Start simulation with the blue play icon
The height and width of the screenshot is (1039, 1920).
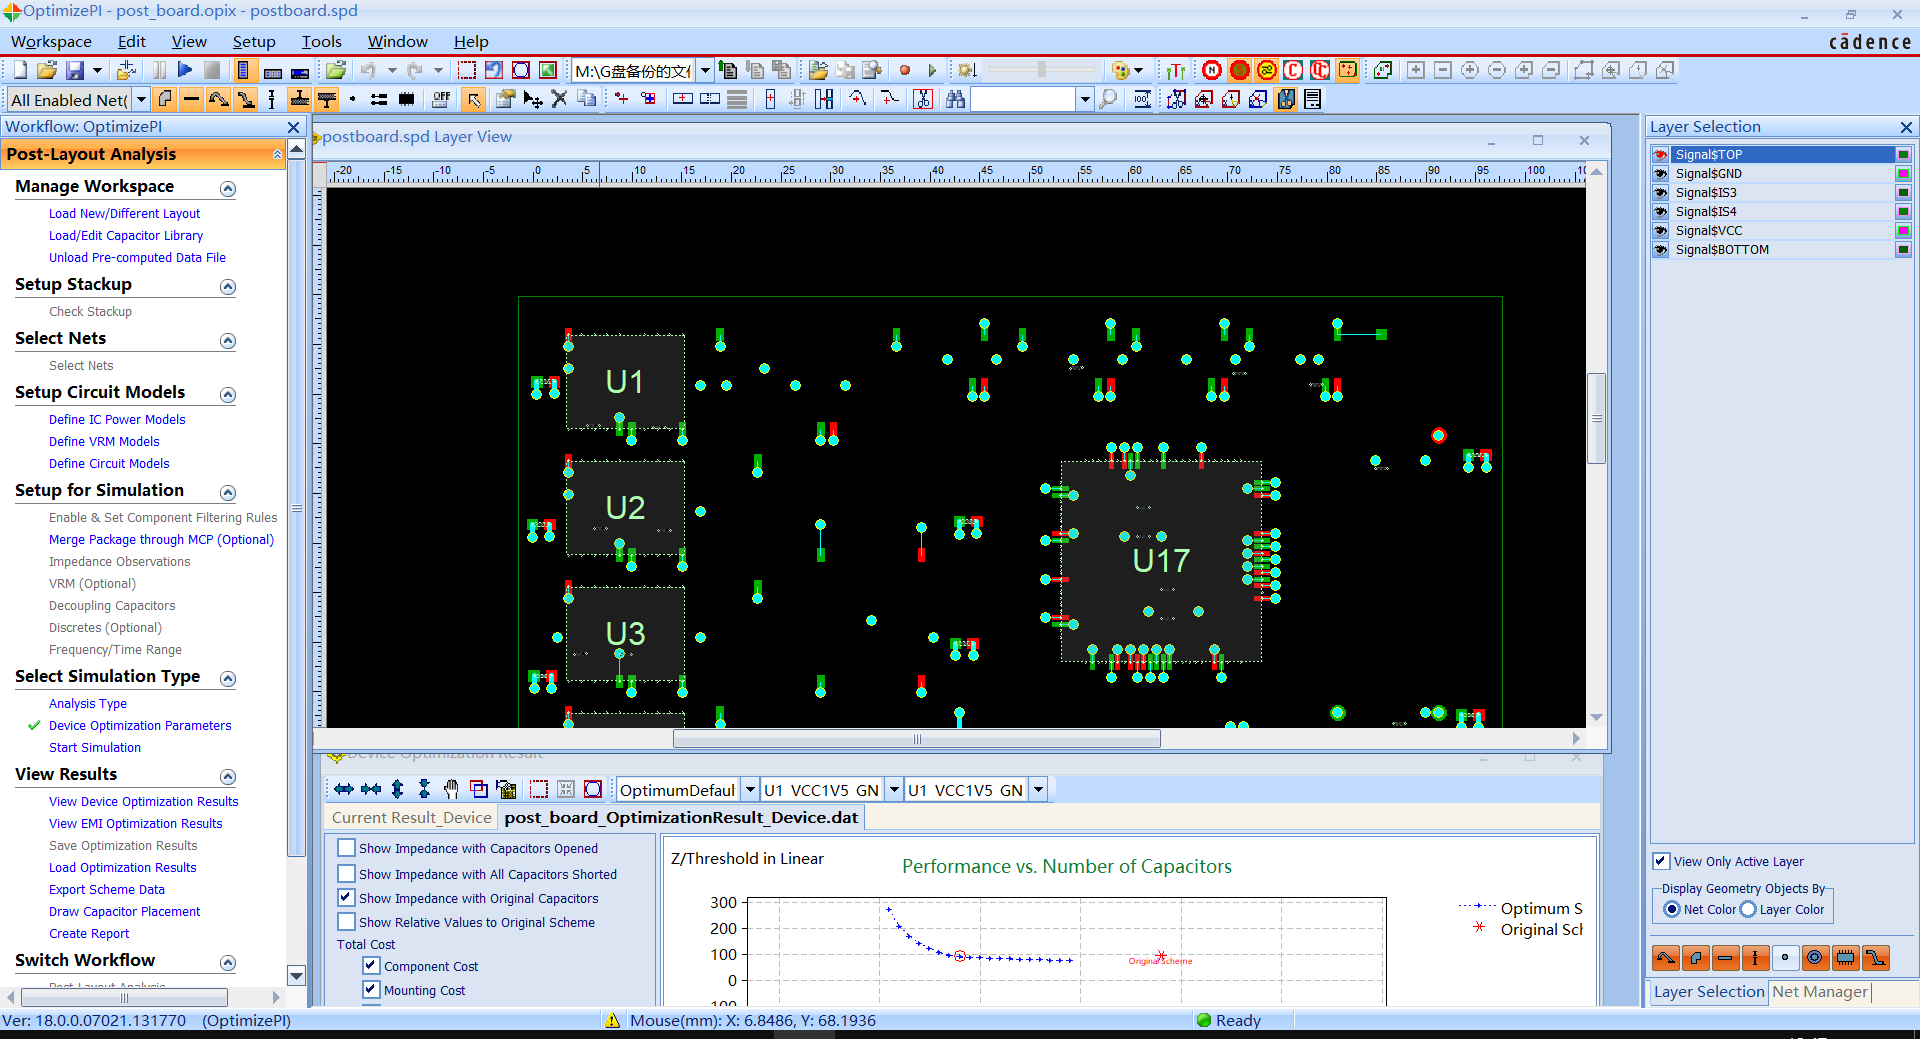(185, 70)
